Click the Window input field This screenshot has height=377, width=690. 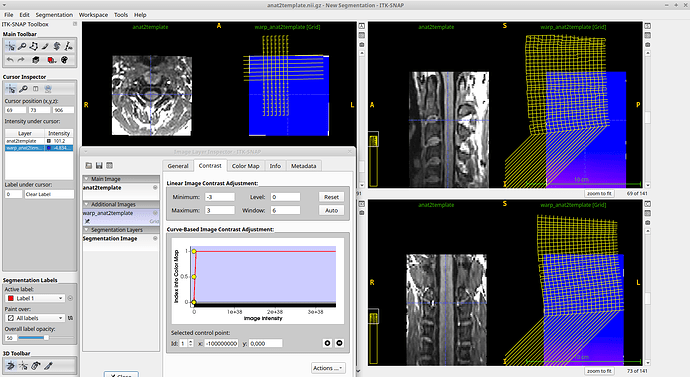coord(285,210)
